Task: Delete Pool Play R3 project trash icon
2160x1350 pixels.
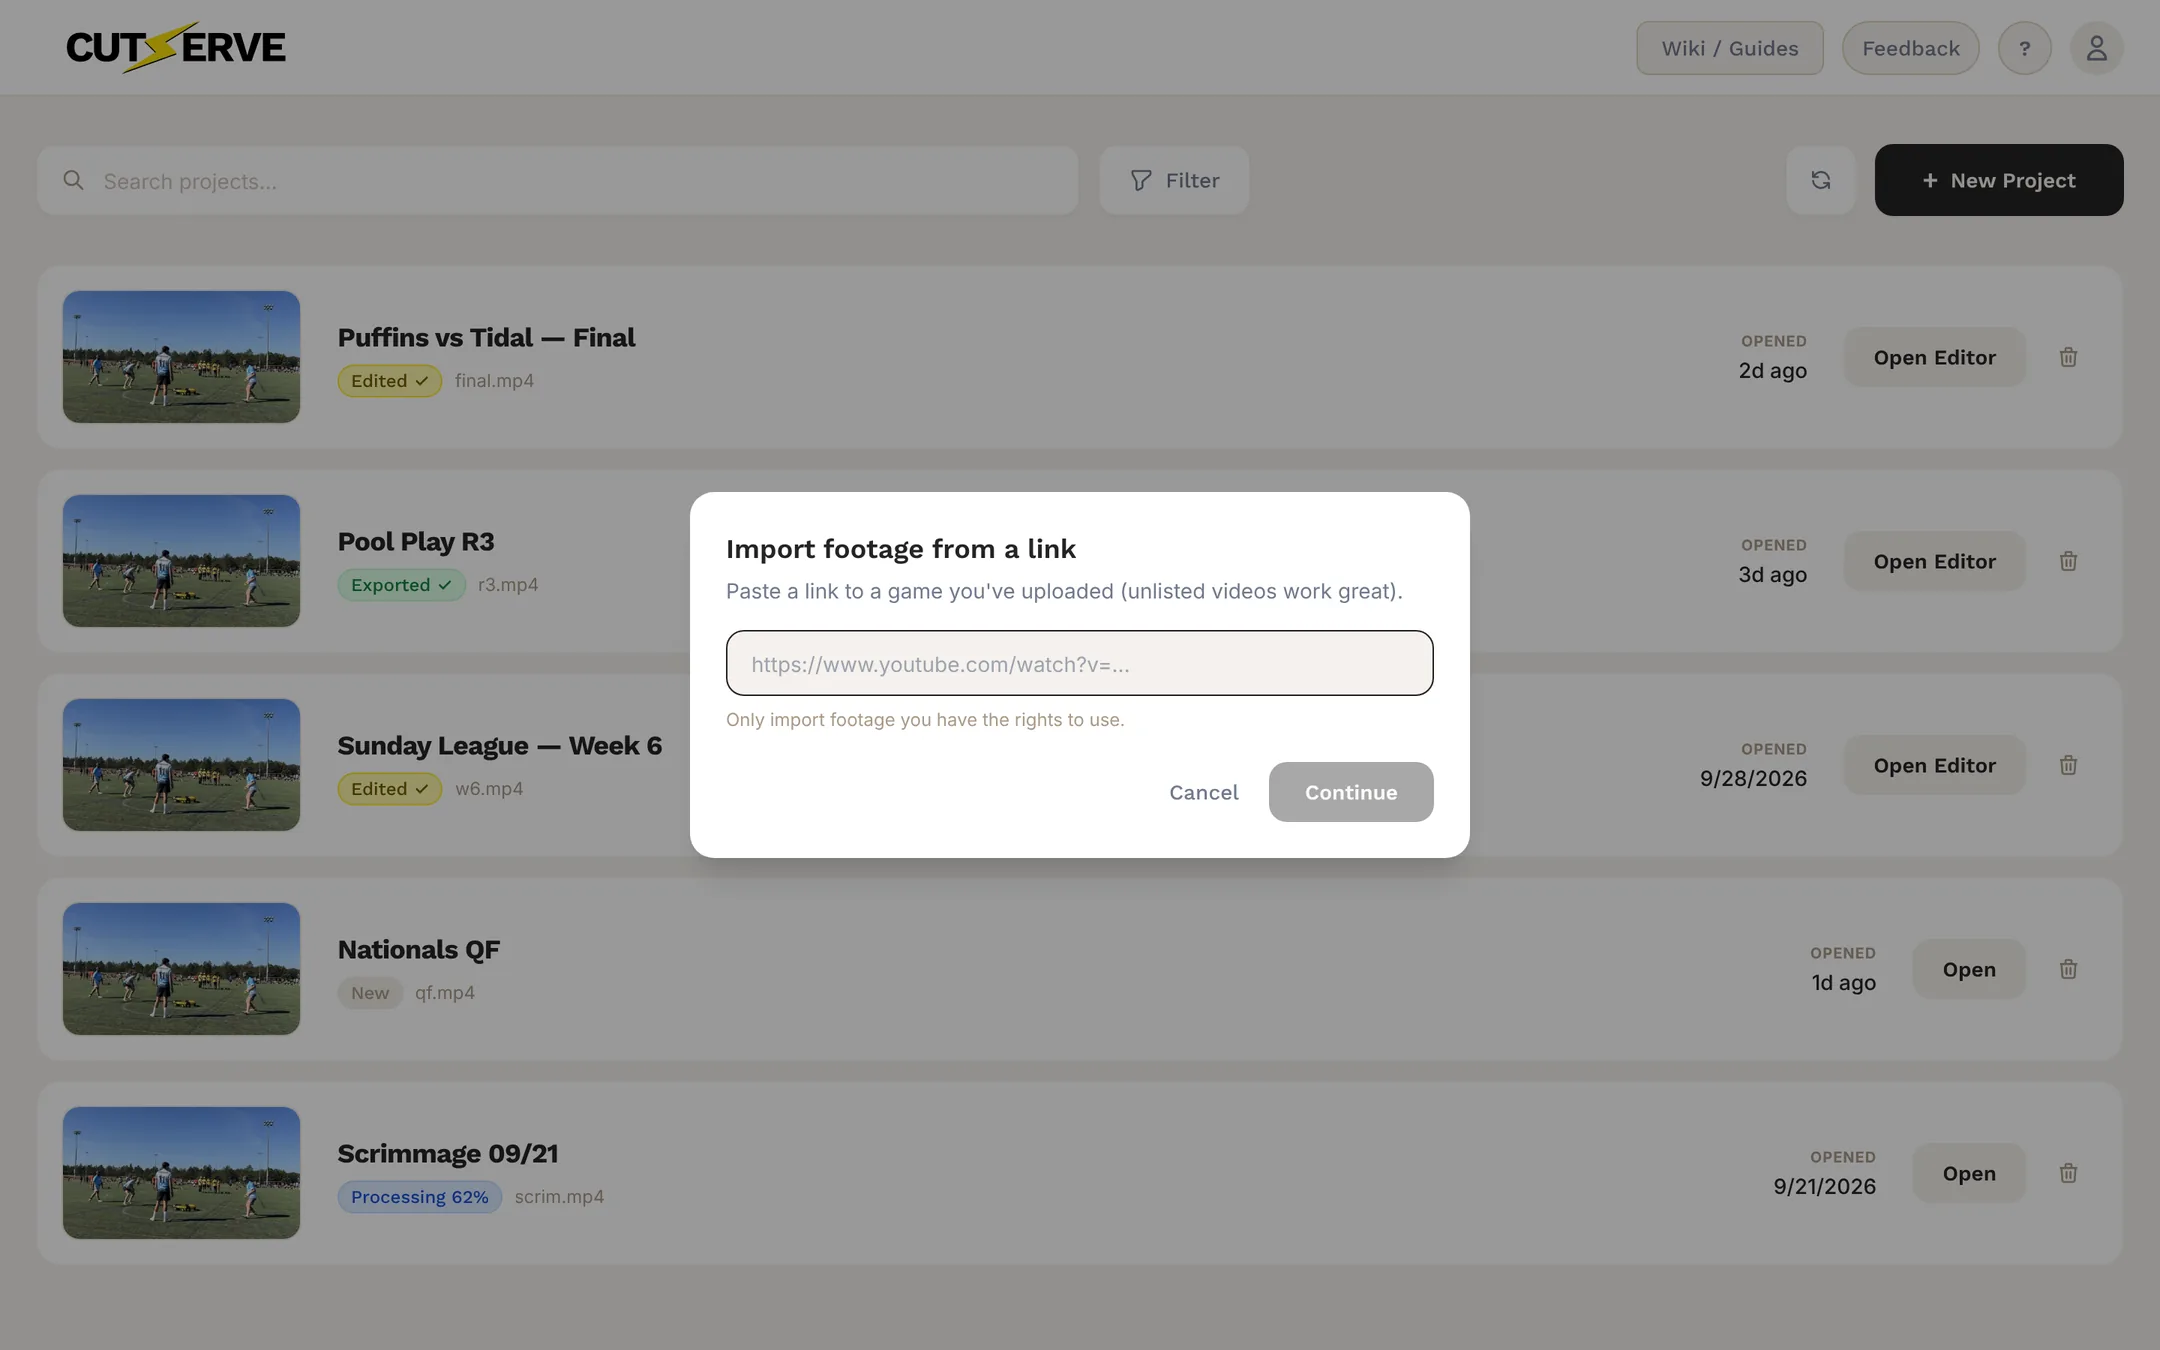Action: (x=2069, y=561)
